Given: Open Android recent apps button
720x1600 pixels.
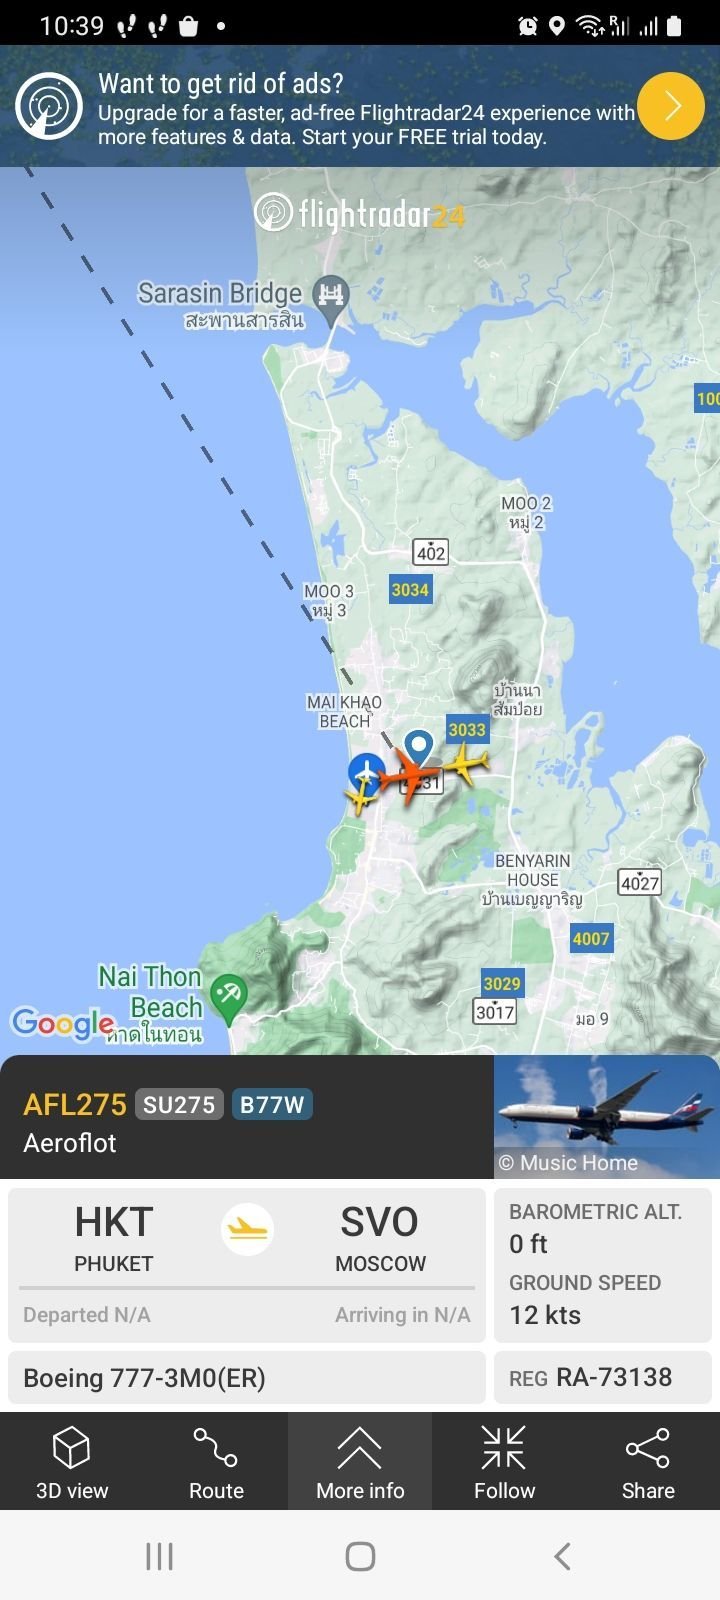Looking at the screenshot, I should coord(160,1556).
